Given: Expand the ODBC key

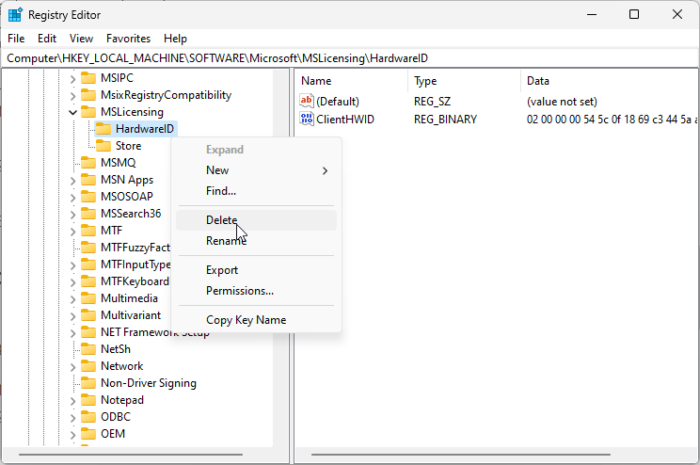Looking at the screenshot, I should pyautogui.click(x=73, y=418).
